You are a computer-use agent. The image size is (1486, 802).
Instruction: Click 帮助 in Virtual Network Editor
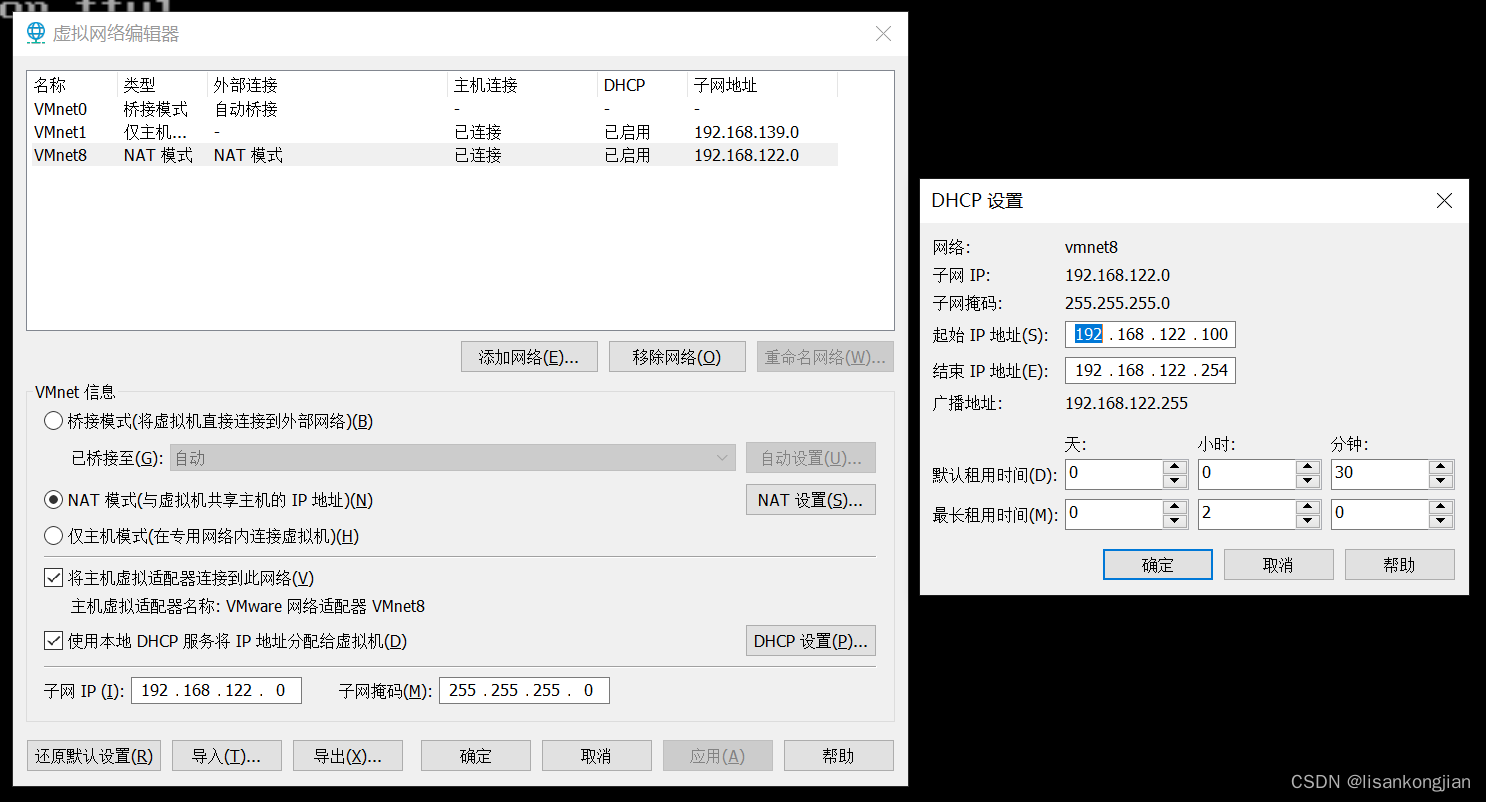[x=839, y=755]
